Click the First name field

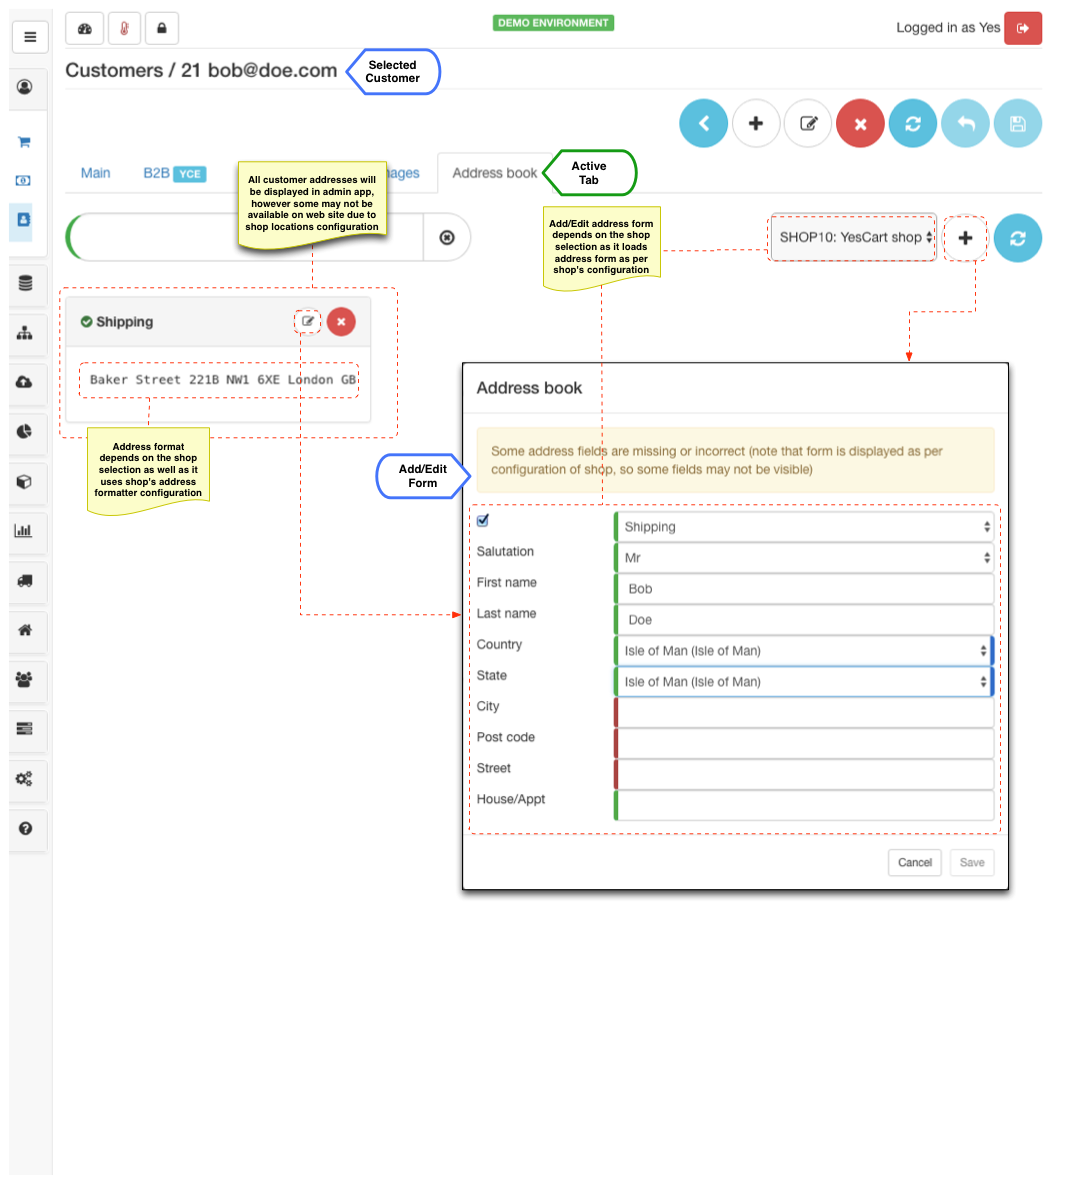(804, 589)
